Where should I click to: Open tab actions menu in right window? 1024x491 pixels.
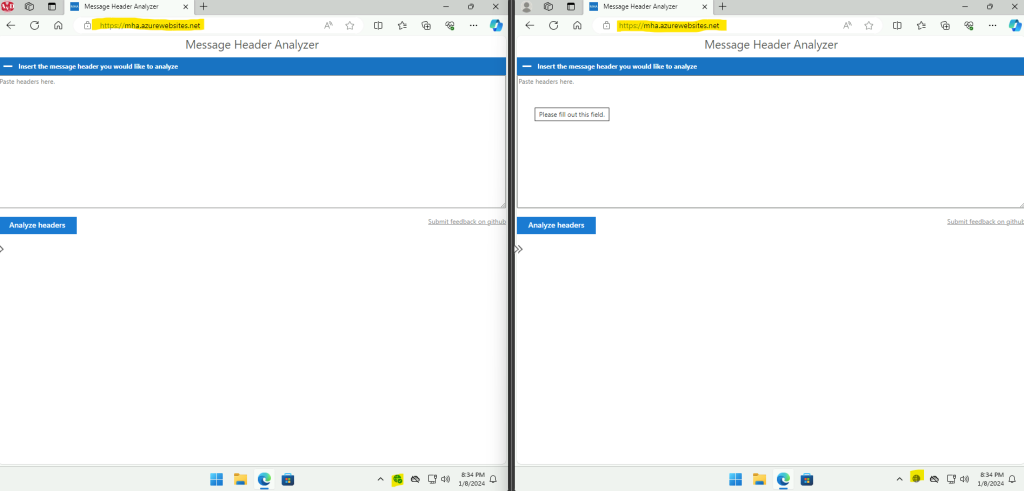tap(571, 7)
